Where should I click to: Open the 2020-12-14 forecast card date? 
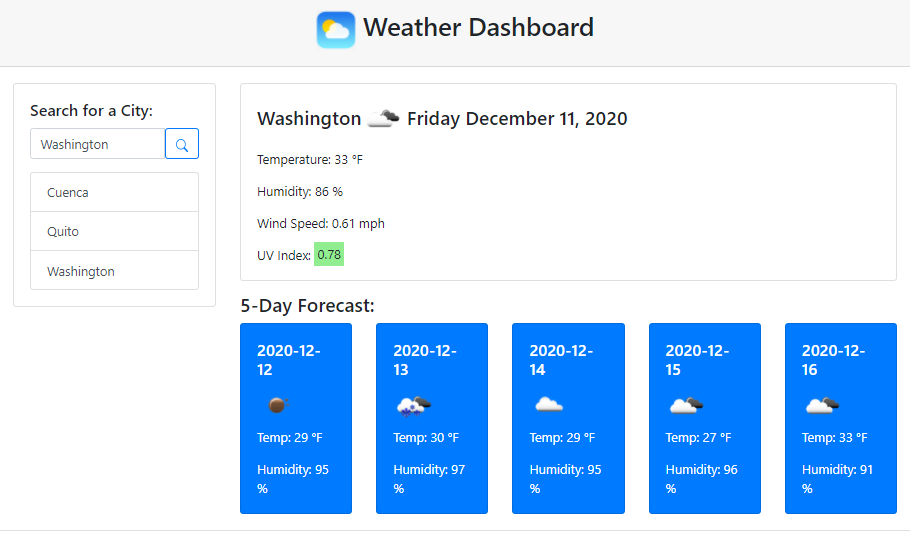click(560, 360)
